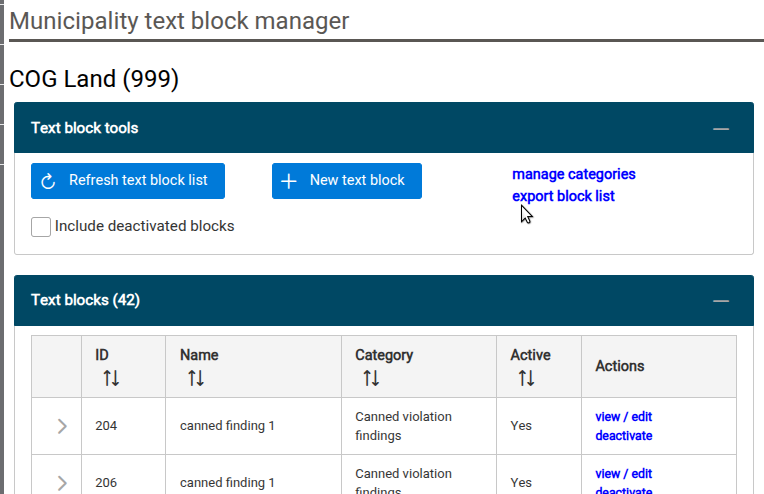
Task: Click Refresh text block list button
Action: [128, 181]
